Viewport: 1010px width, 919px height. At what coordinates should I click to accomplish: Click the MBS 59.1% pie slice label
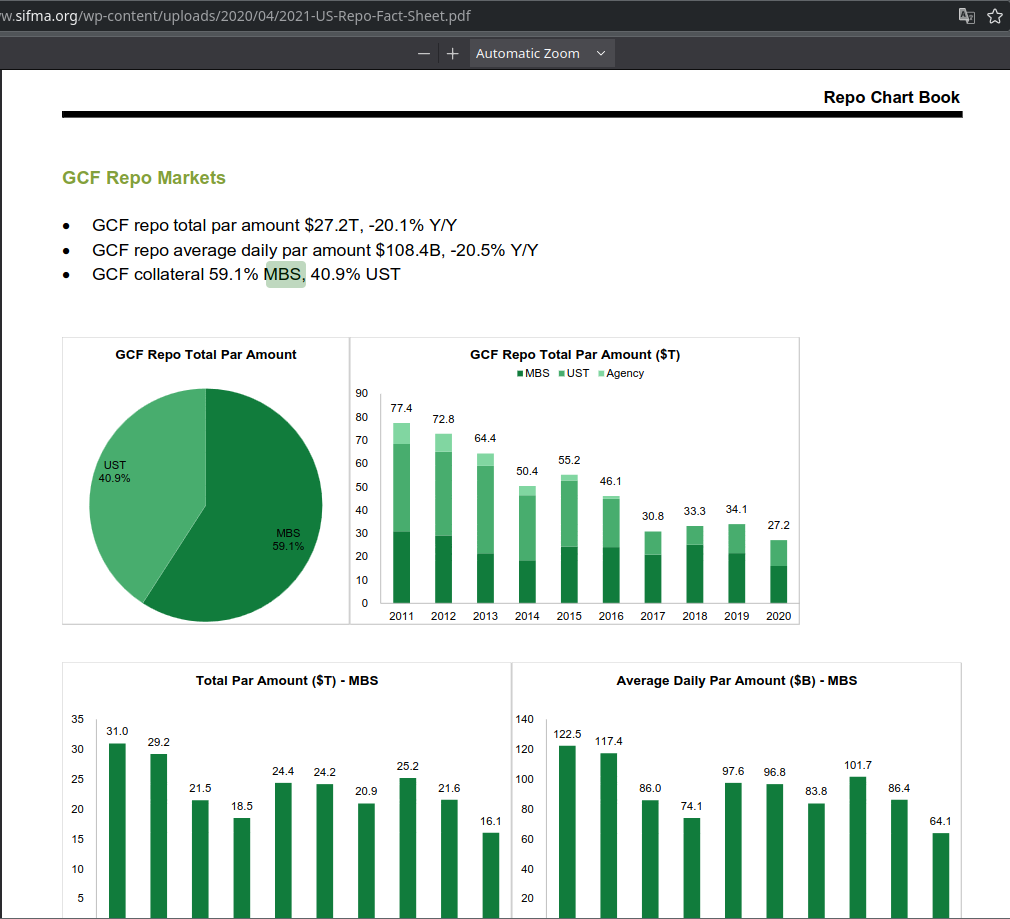pyautogui.click(x=288, y=540)
